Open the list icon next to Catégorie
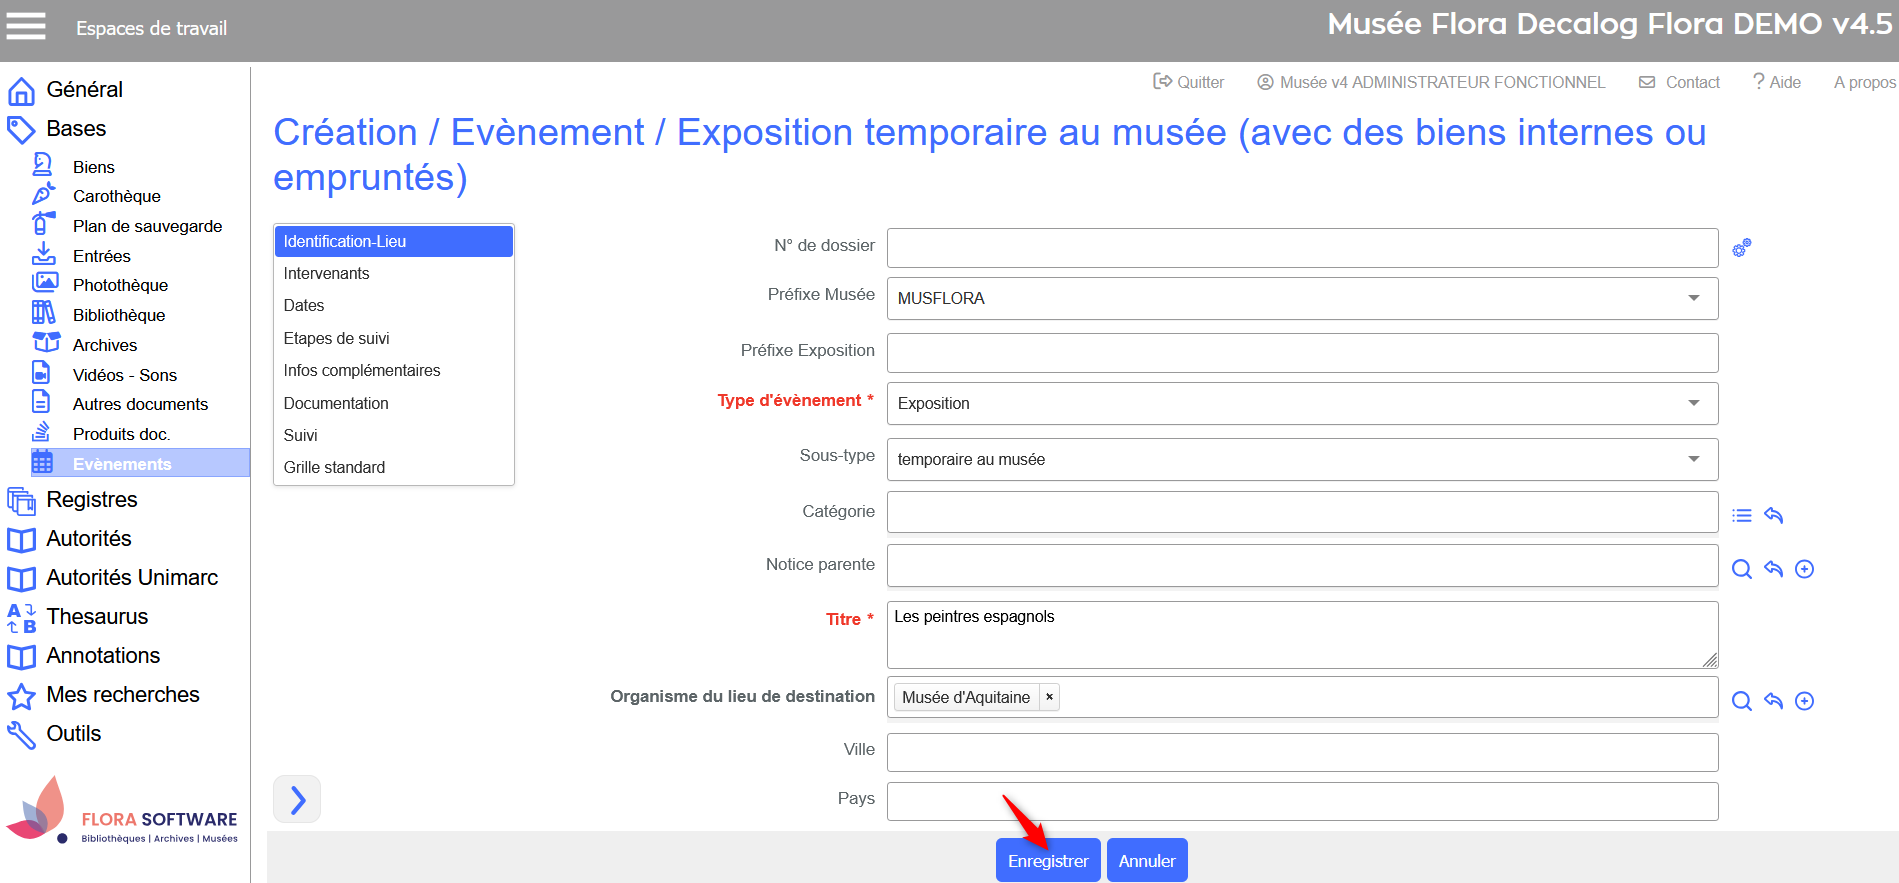The width and height of the screenshot is (1899, 883). (x=1741, y=515)
